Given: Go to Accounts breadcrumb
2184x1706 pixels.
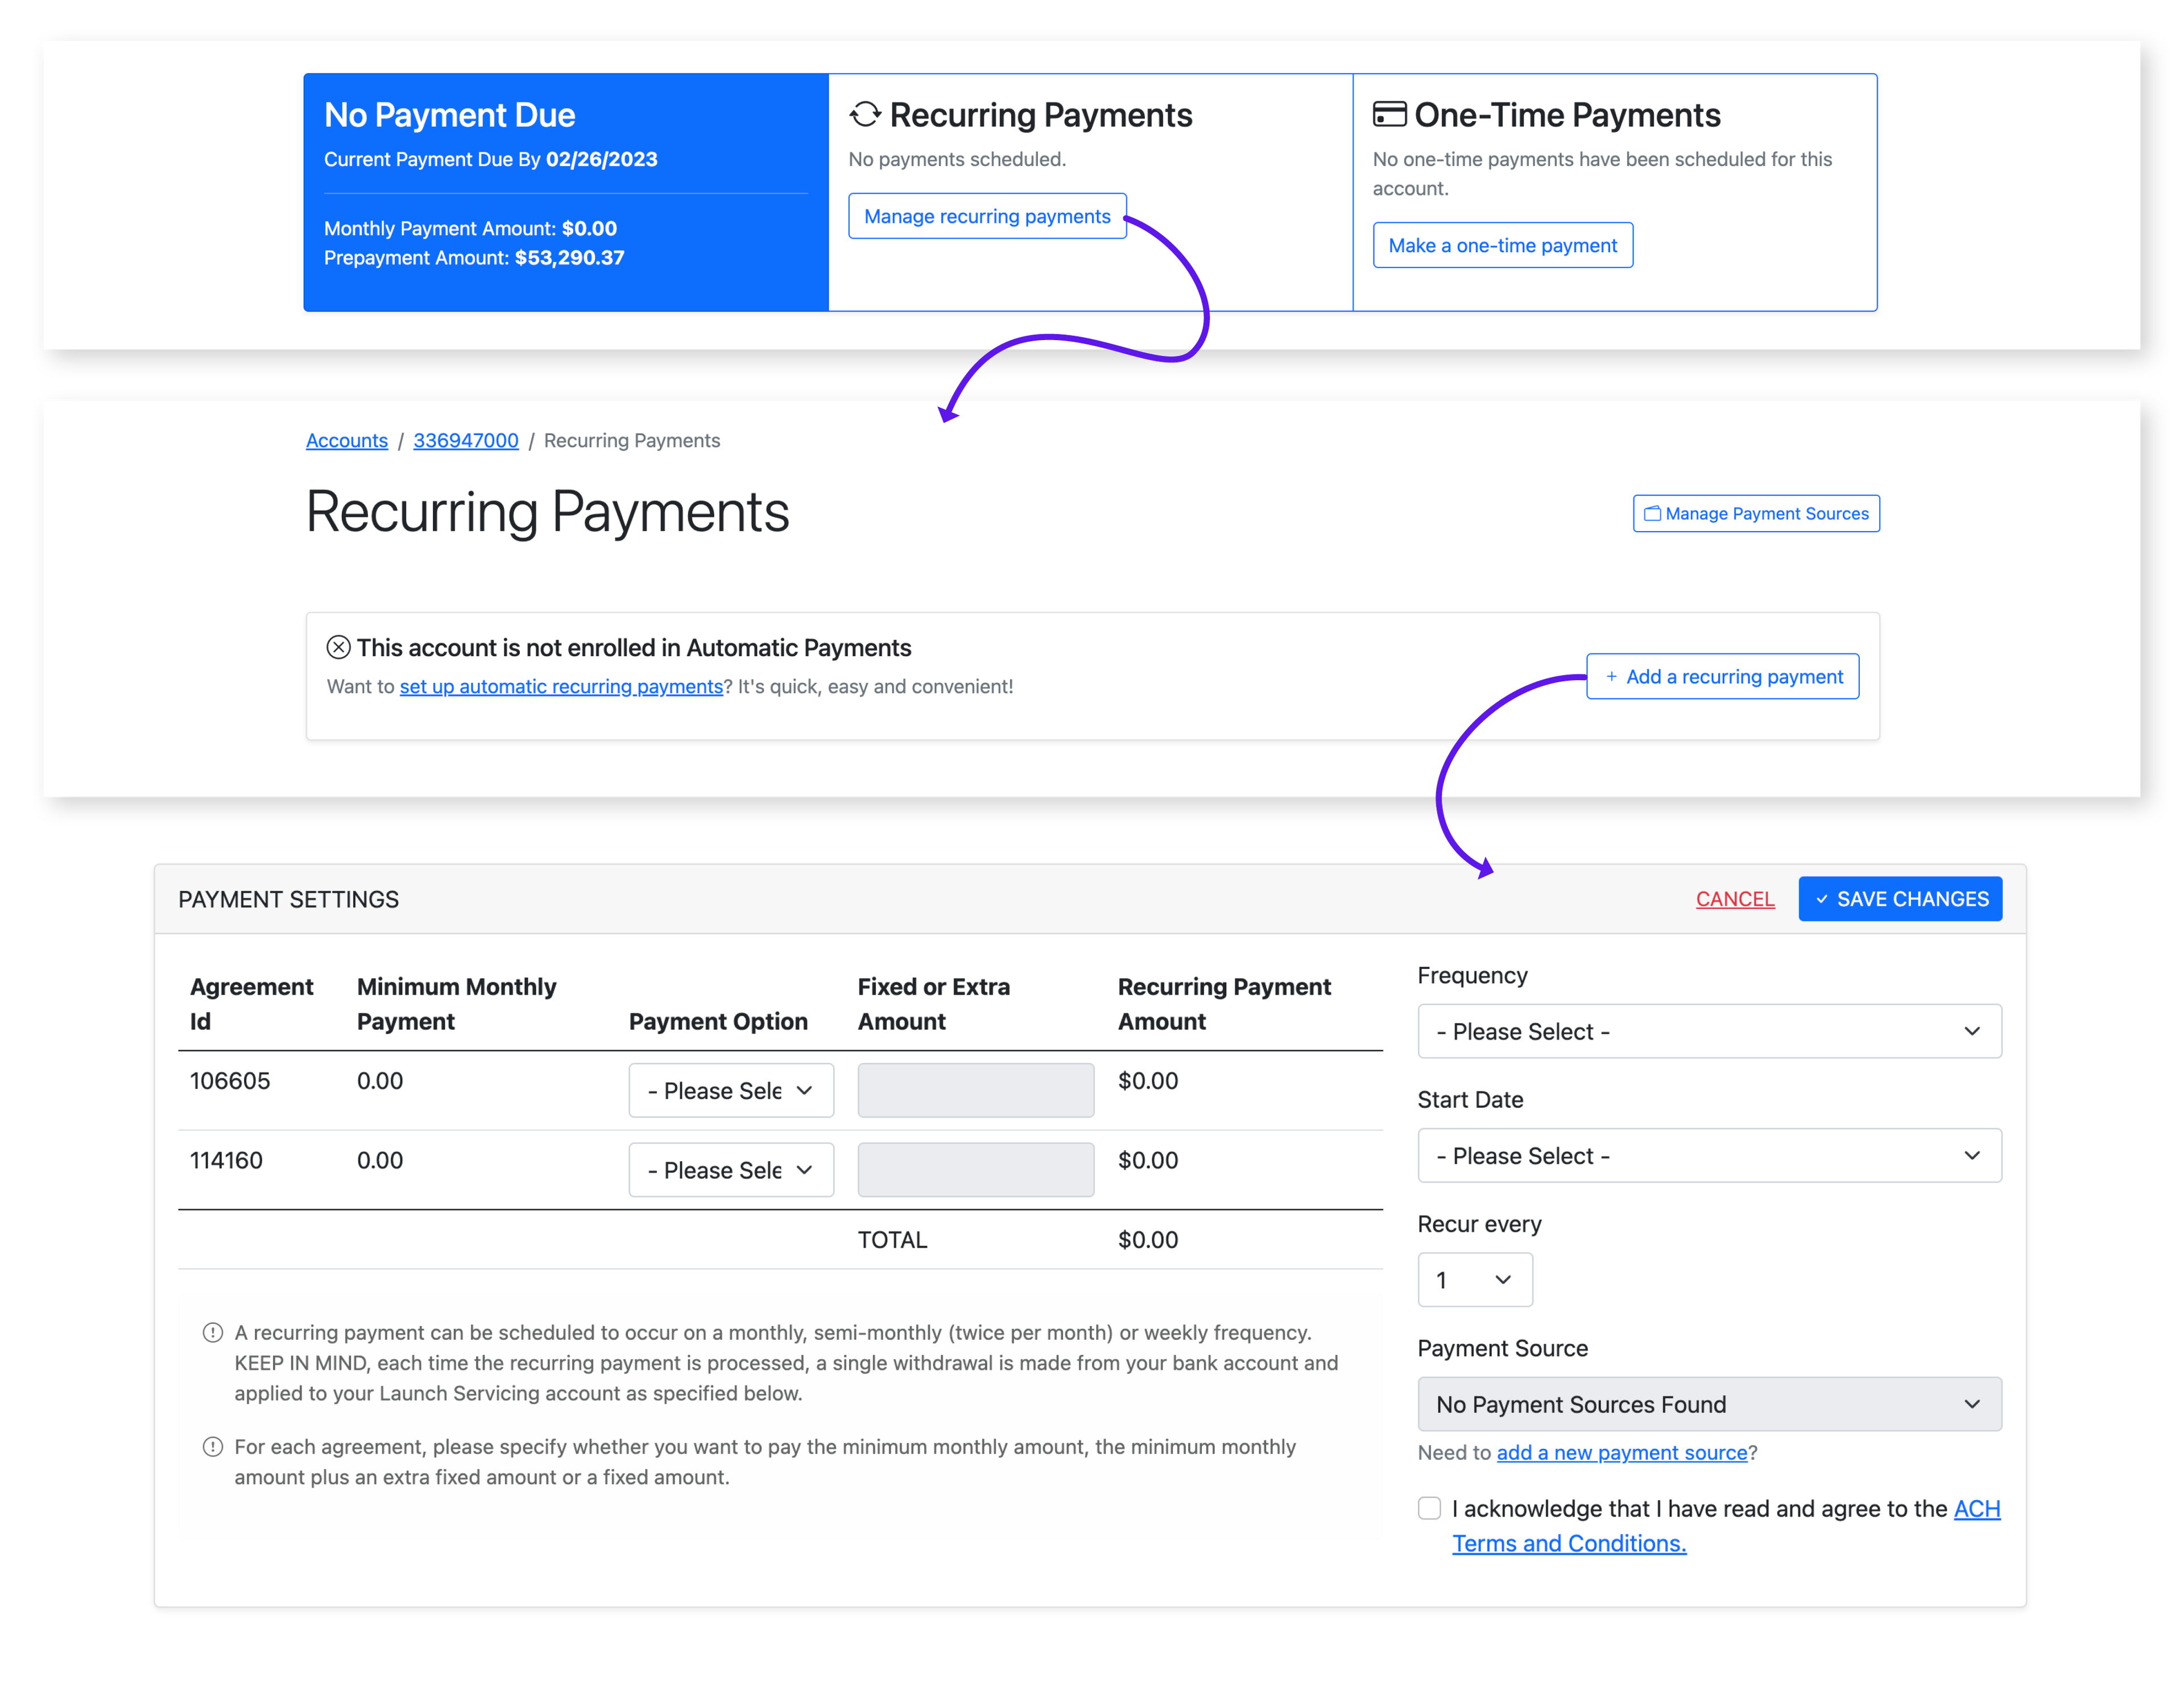Looking at the screenshot, I should point(346,441).
